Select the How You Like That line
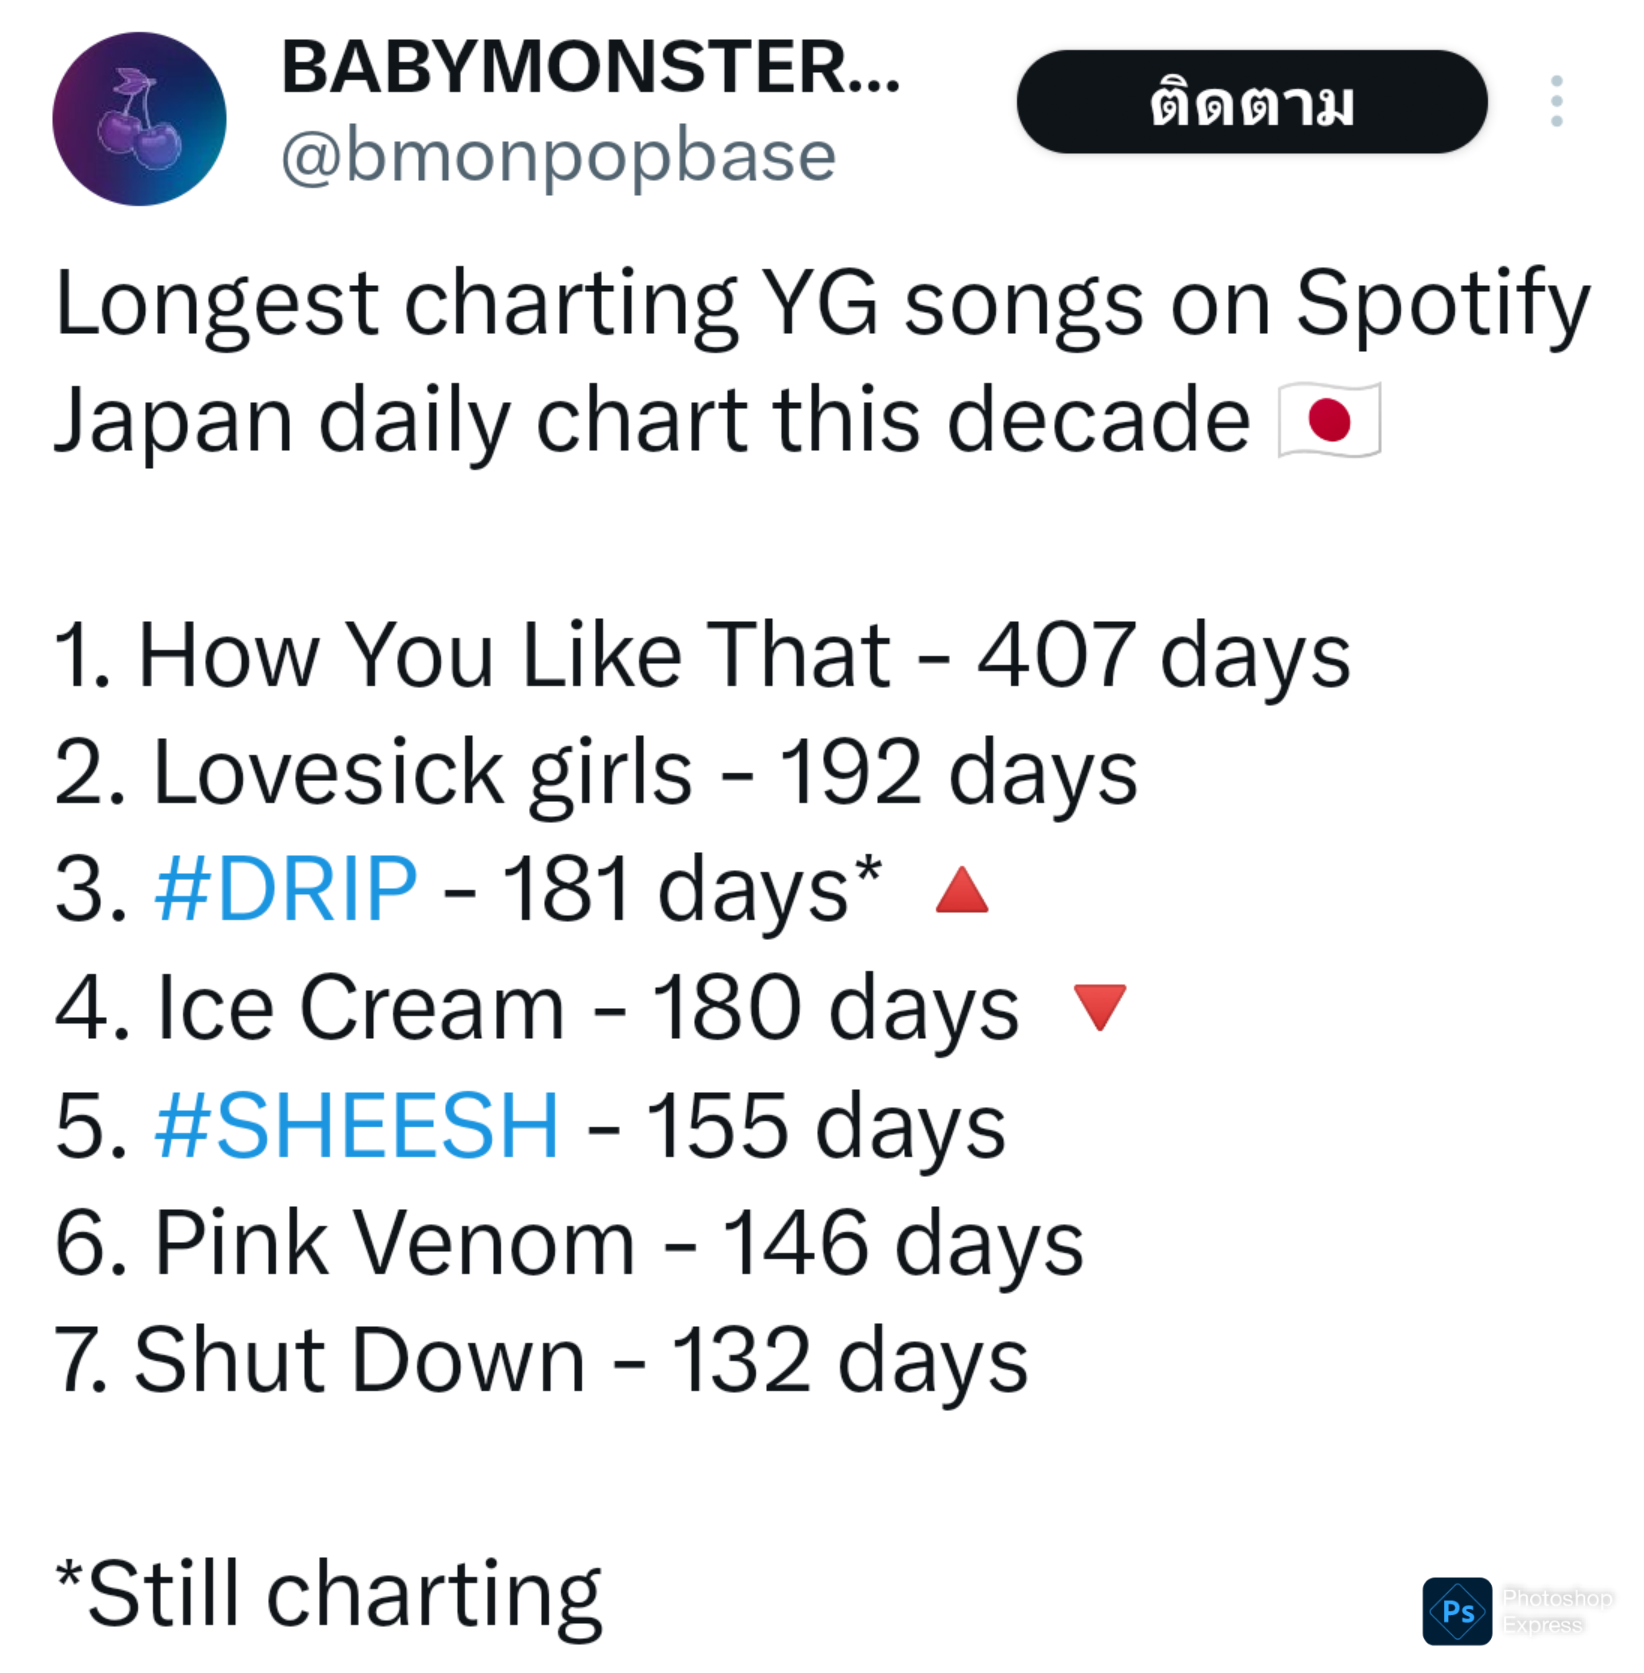This screenshot has width=1644, height=1673. (x=703, y=655)
